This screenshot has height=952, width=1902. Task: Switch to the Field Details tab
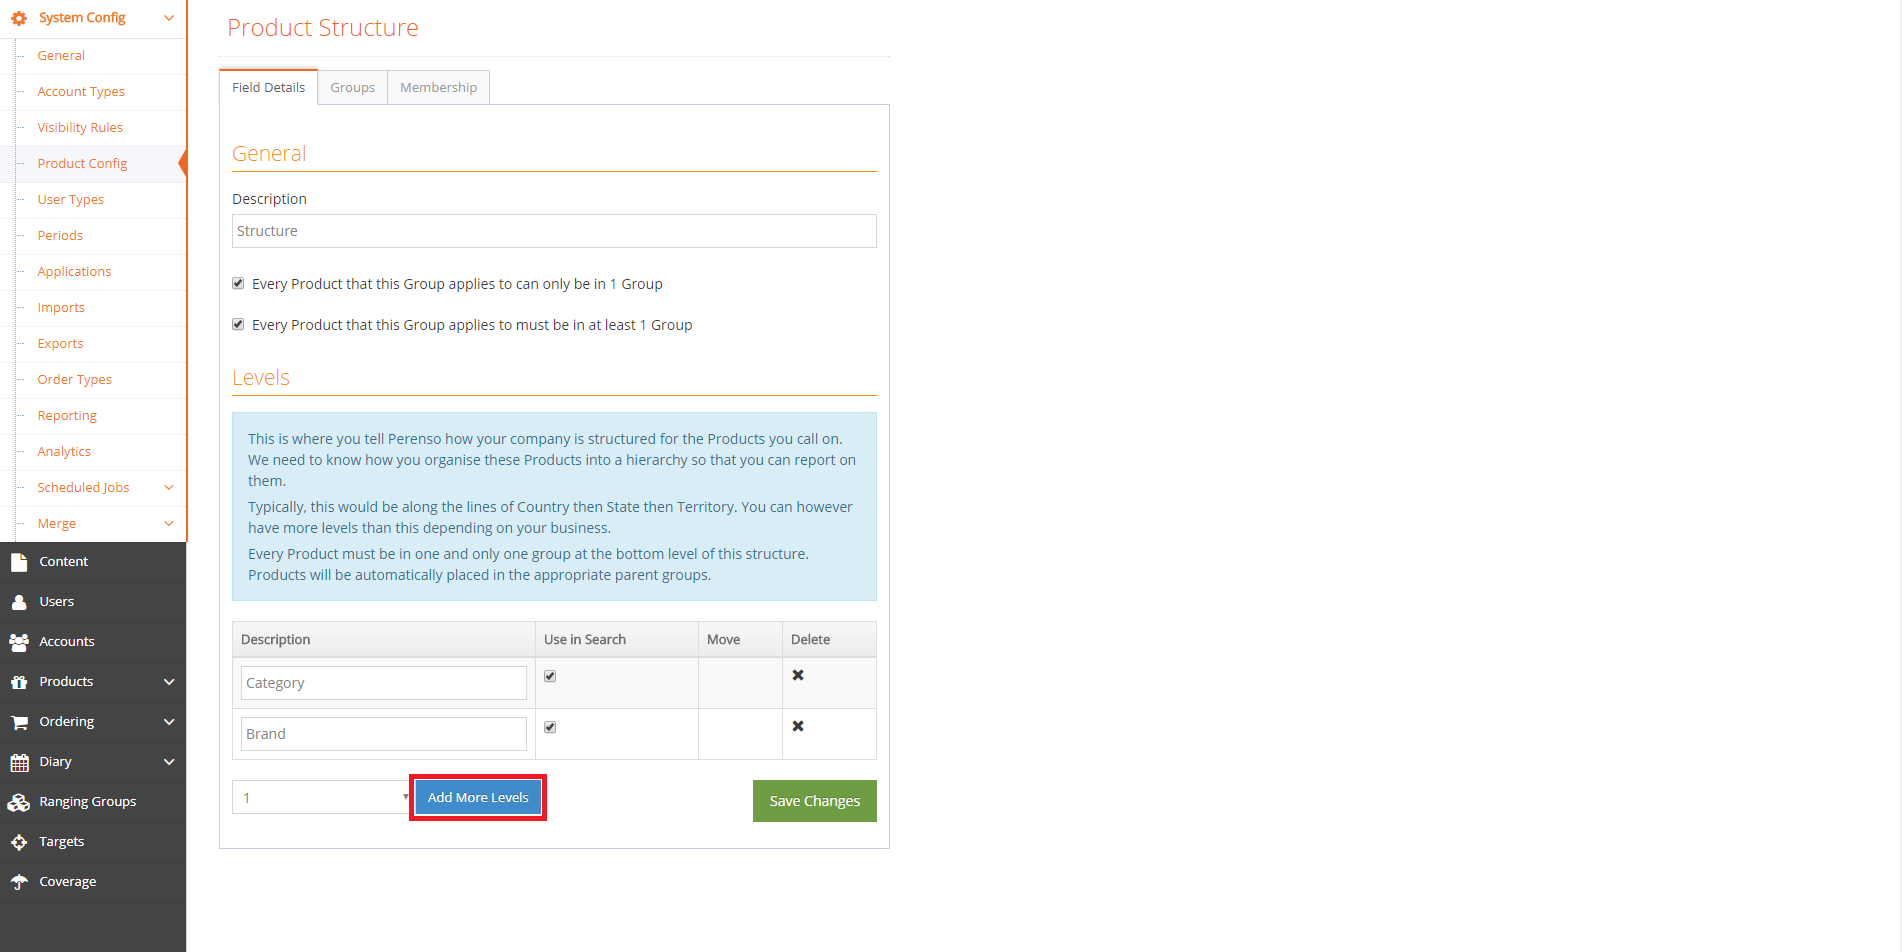pos(268,87)
